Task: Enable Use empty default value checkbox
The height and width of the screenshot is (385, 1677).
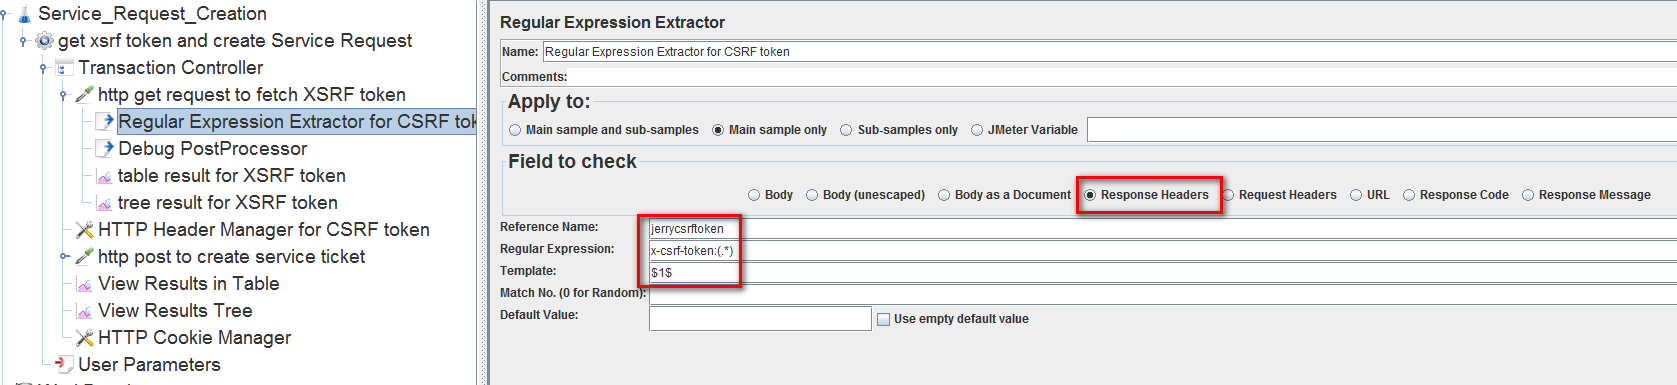Action: click(x=883, y=319)
